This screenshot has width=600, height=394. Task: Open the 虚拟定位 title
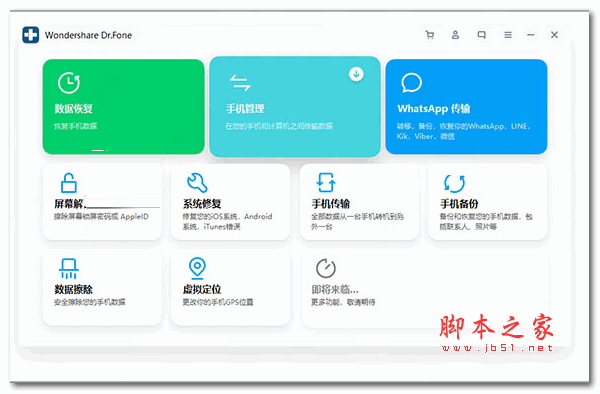202,289
